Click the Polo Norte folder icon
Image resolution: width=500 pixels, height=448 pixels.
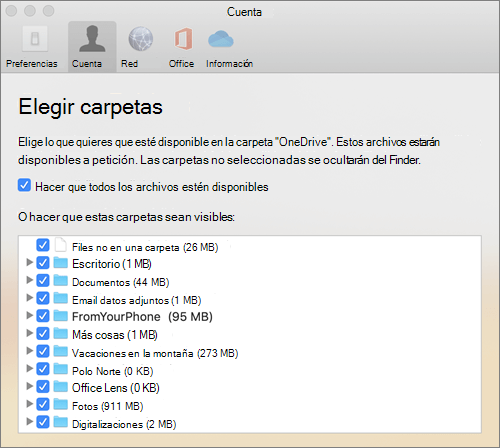pos(61,369)
